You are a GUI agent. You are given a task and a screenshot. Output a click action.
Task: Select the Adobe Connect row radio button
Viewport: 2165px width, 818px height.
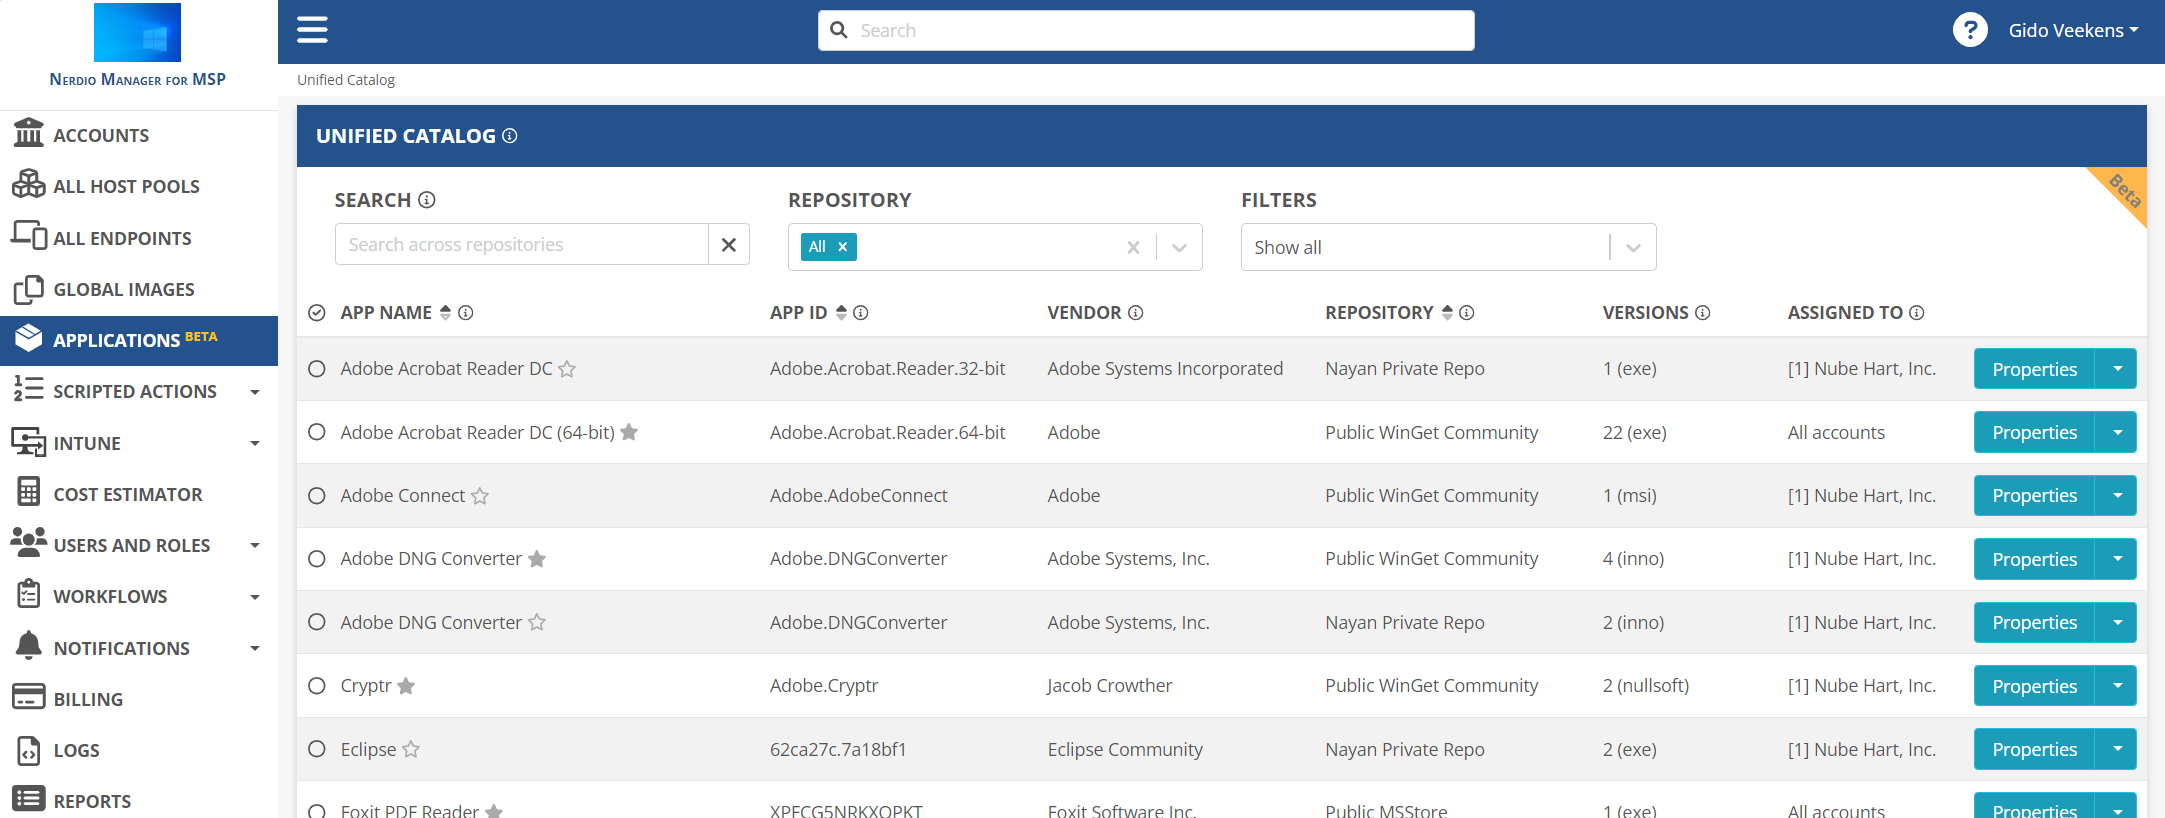(317, 496)
